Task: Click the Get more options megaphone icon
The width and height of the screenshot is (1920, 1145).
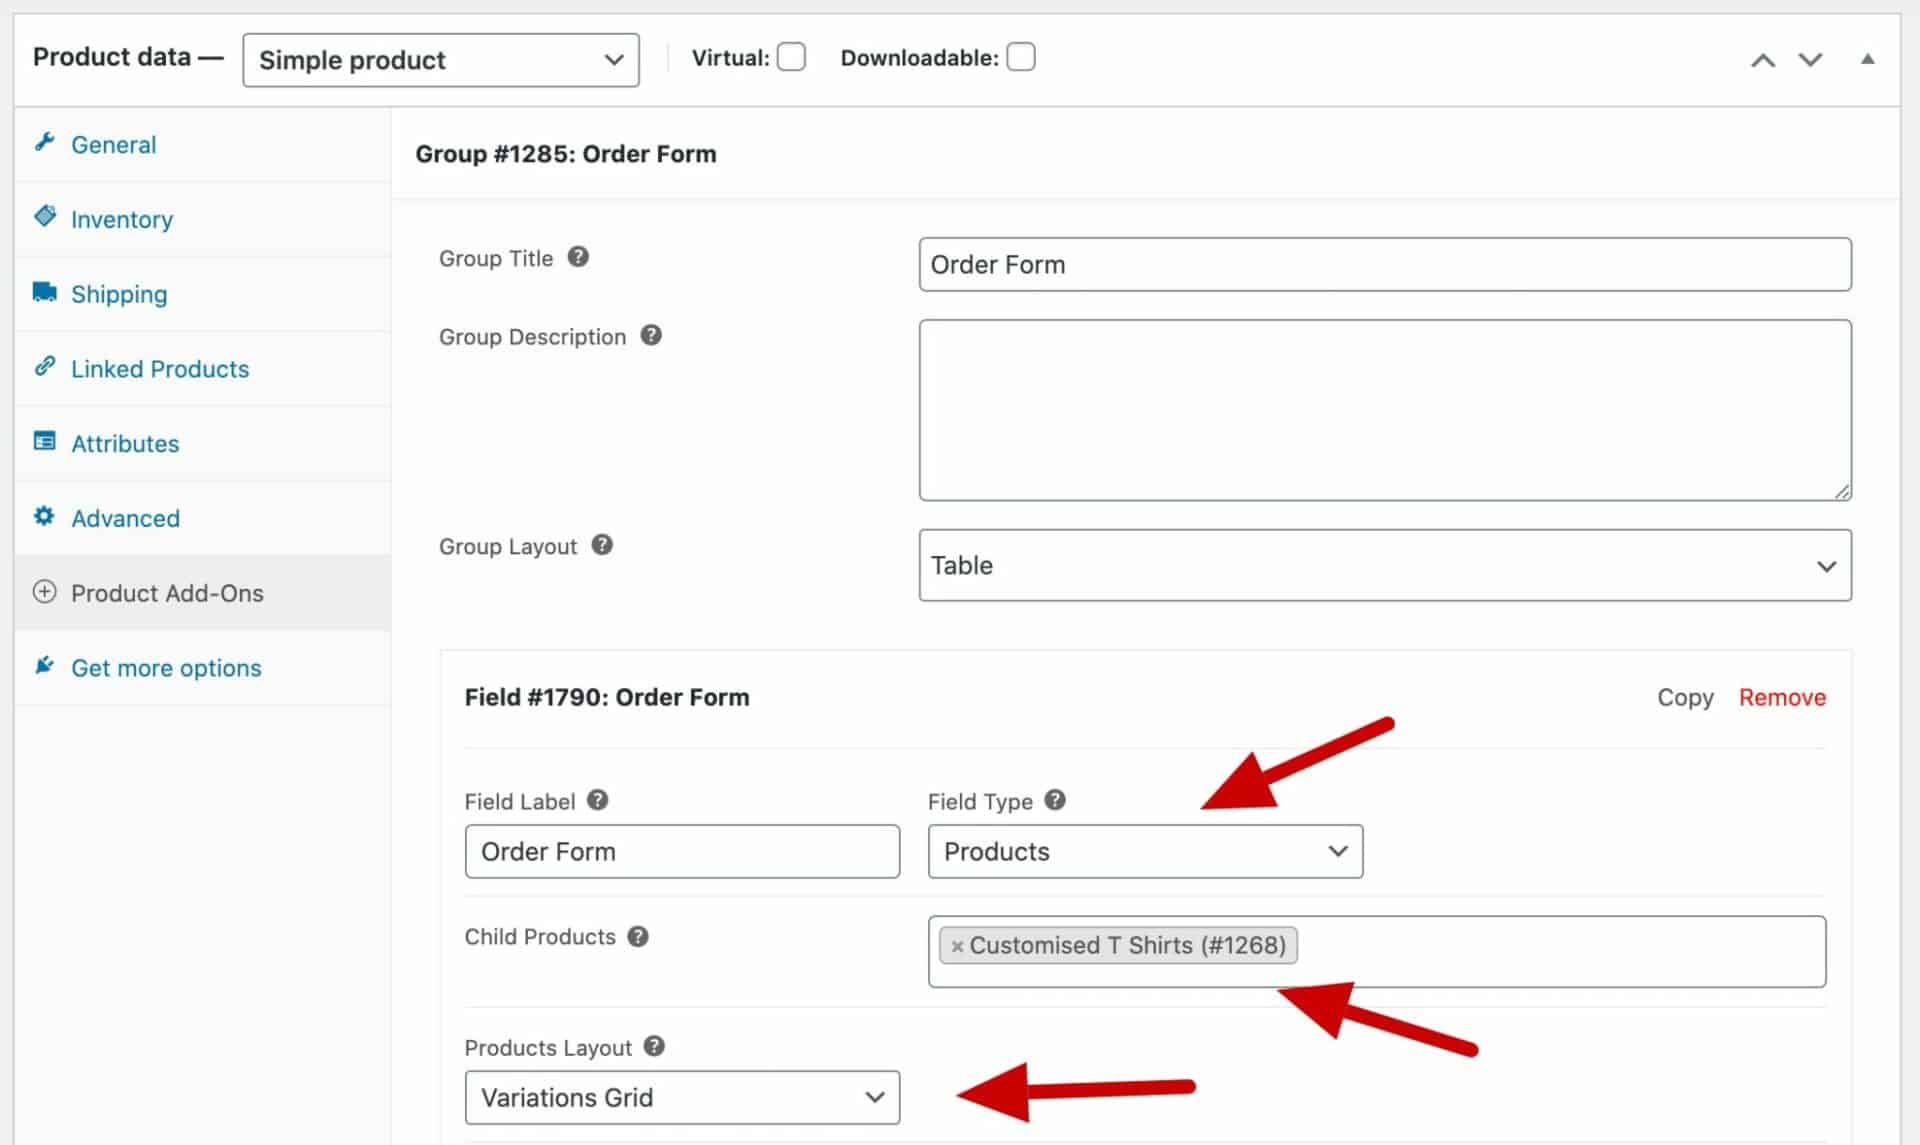Action: (45, 666)
